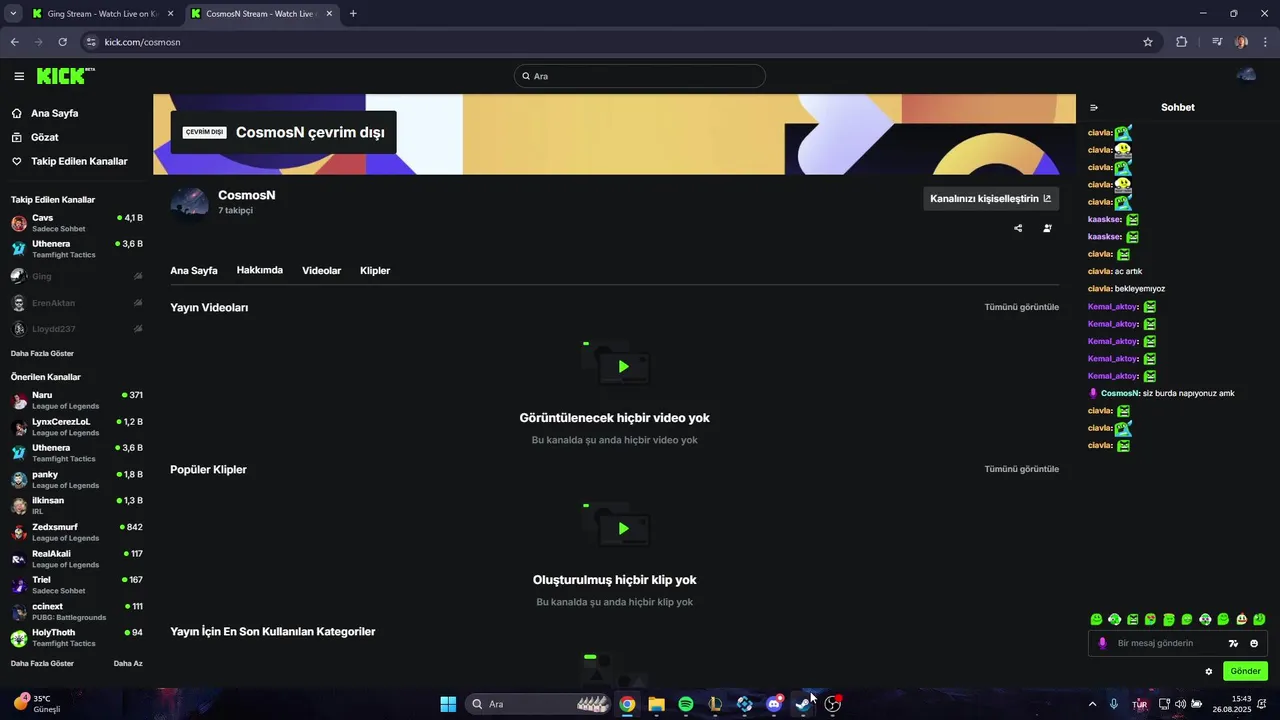Open Kick account avatar menu
Screen dimensions: 1280x720
pos(1246,76)
